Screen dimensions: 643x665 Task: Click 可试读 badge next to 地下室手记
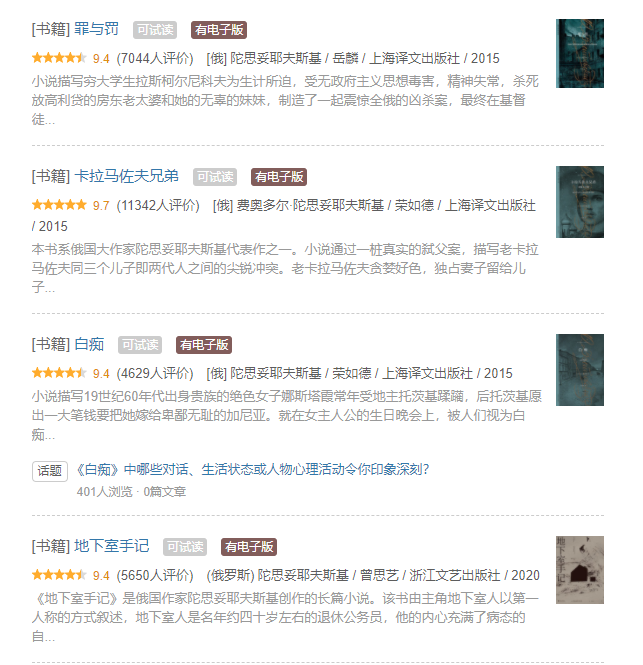(185, 547)
